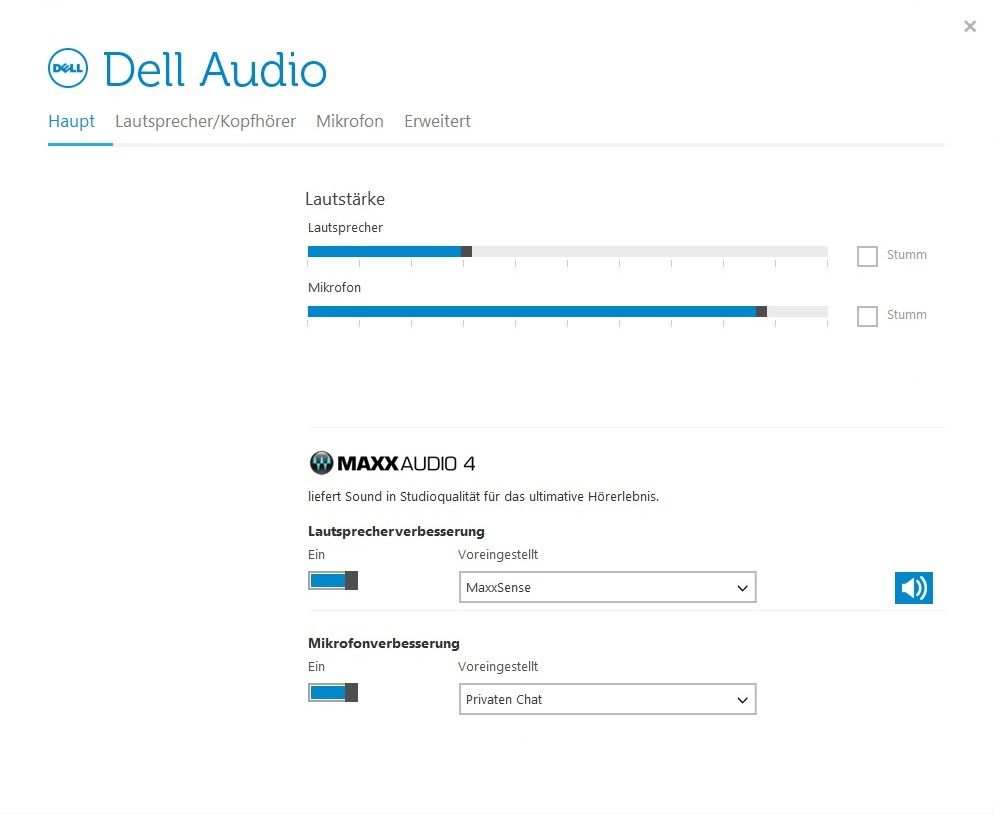The height and width of the screenshot is (818, 994).
Task: Open the Privaten Chat preset dropdown
Action: (607, 699)
